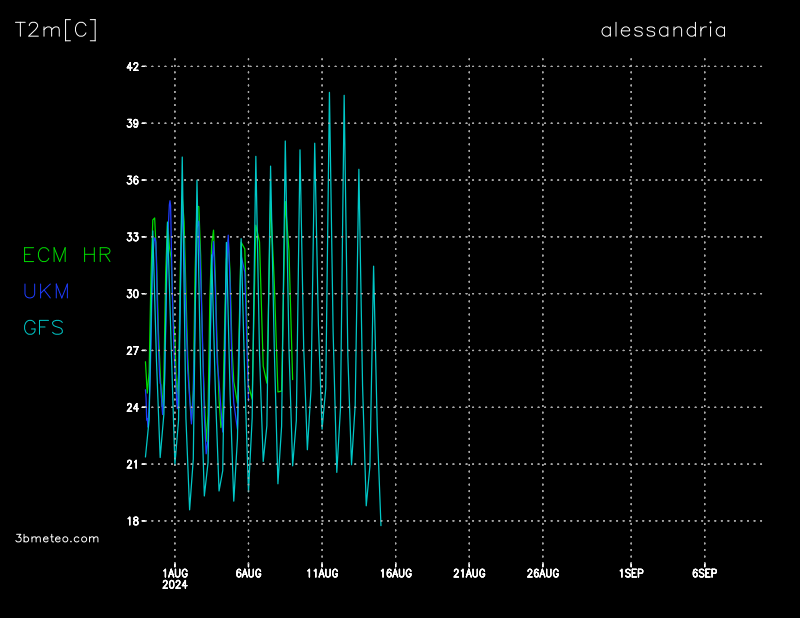Click the 36 degree y-axis label

point(130,180)
